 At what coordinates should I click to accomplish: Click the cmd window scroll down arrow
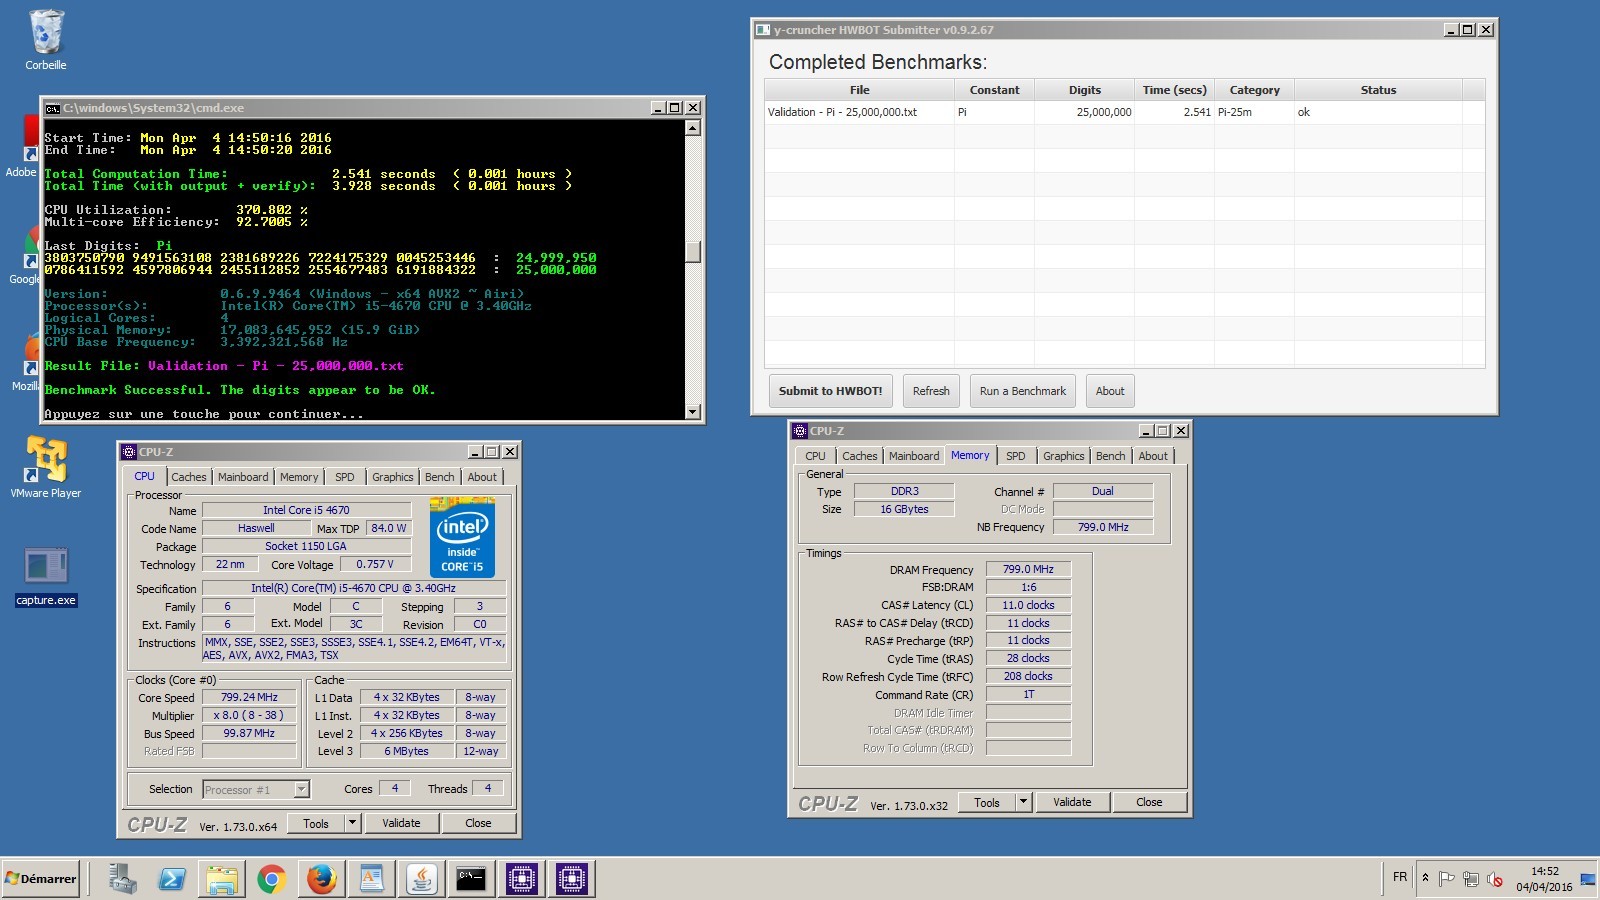(x=693, y=411)
